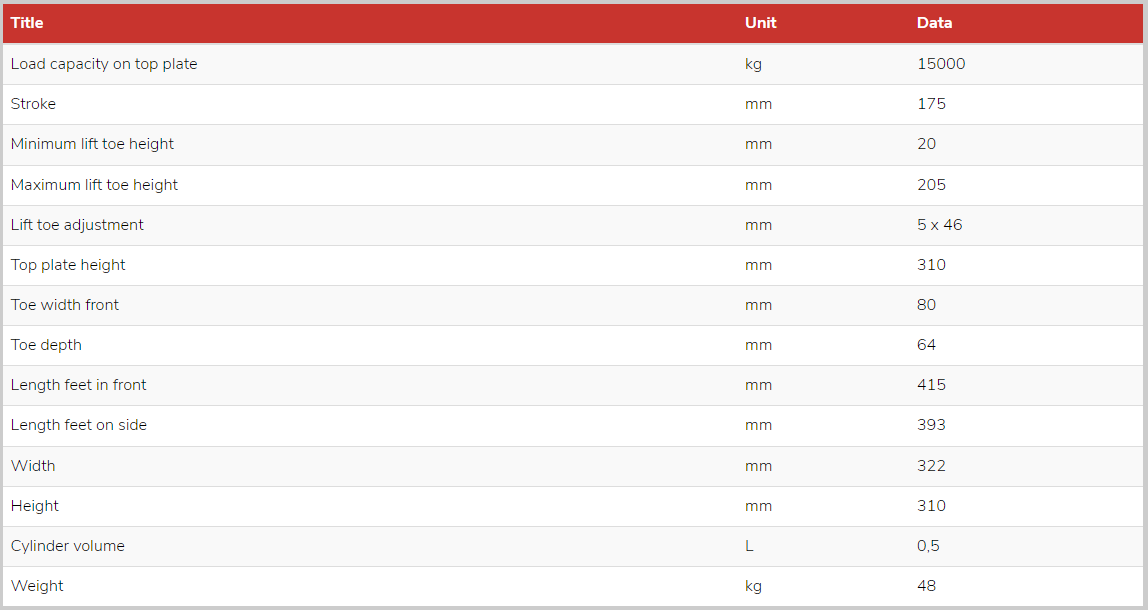
Task: Select the Stroke row label
Action: pos(33,104)
